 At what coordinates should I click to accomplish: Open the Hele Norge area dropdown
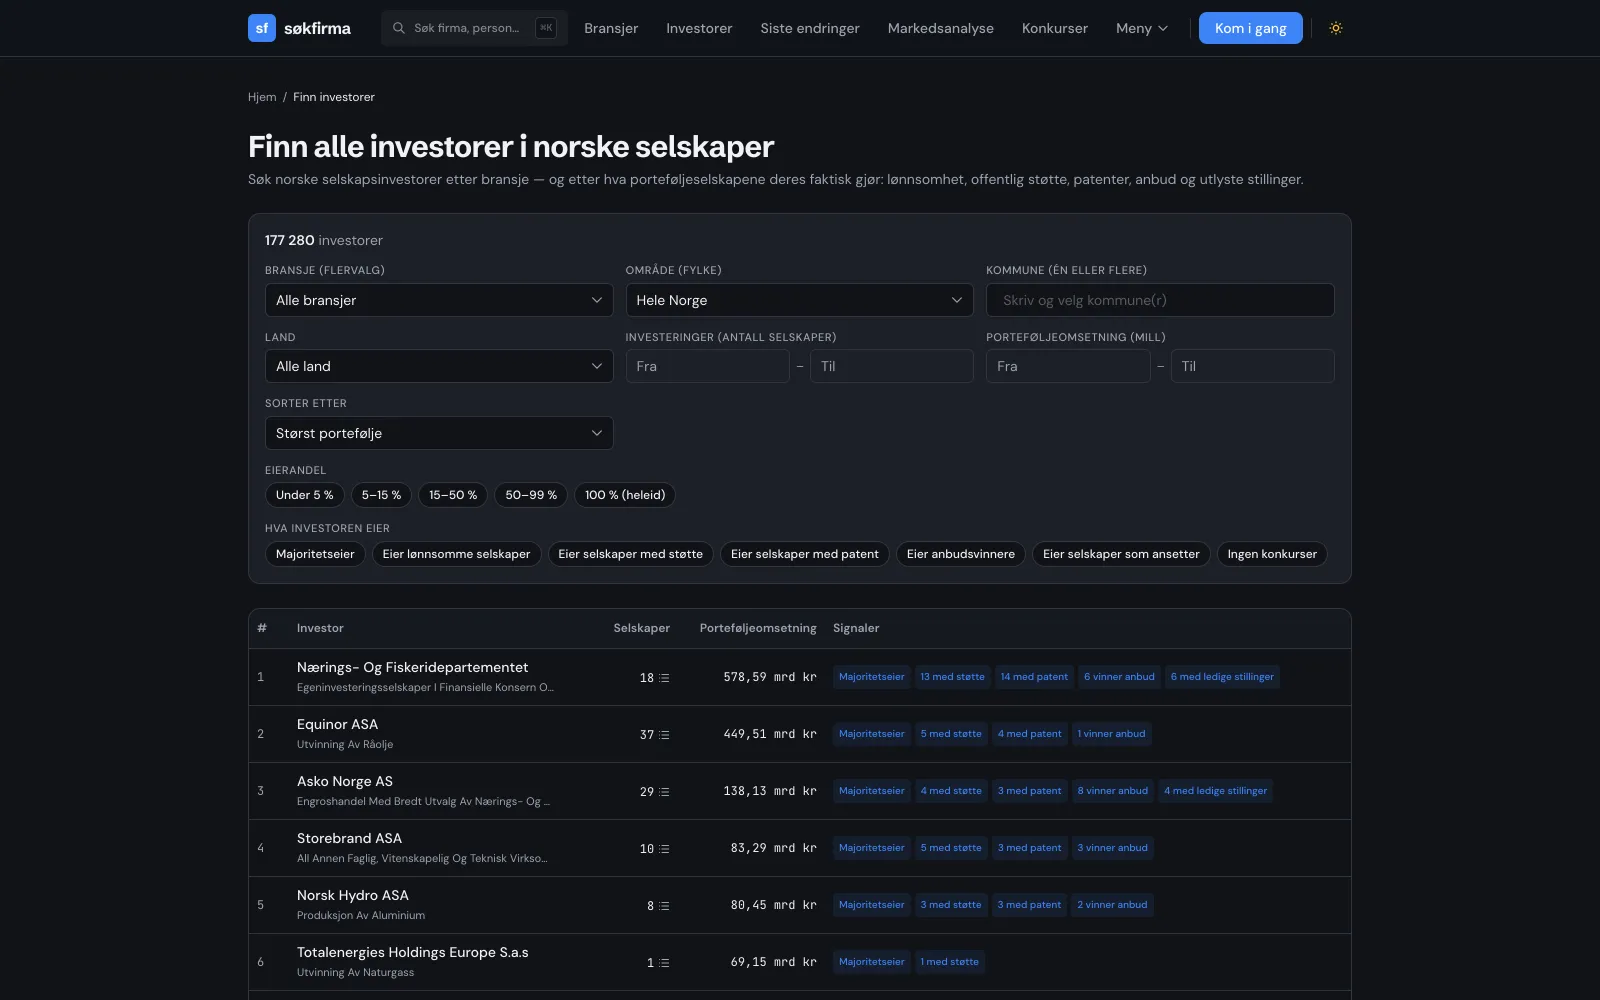click(x=799, y=300)
